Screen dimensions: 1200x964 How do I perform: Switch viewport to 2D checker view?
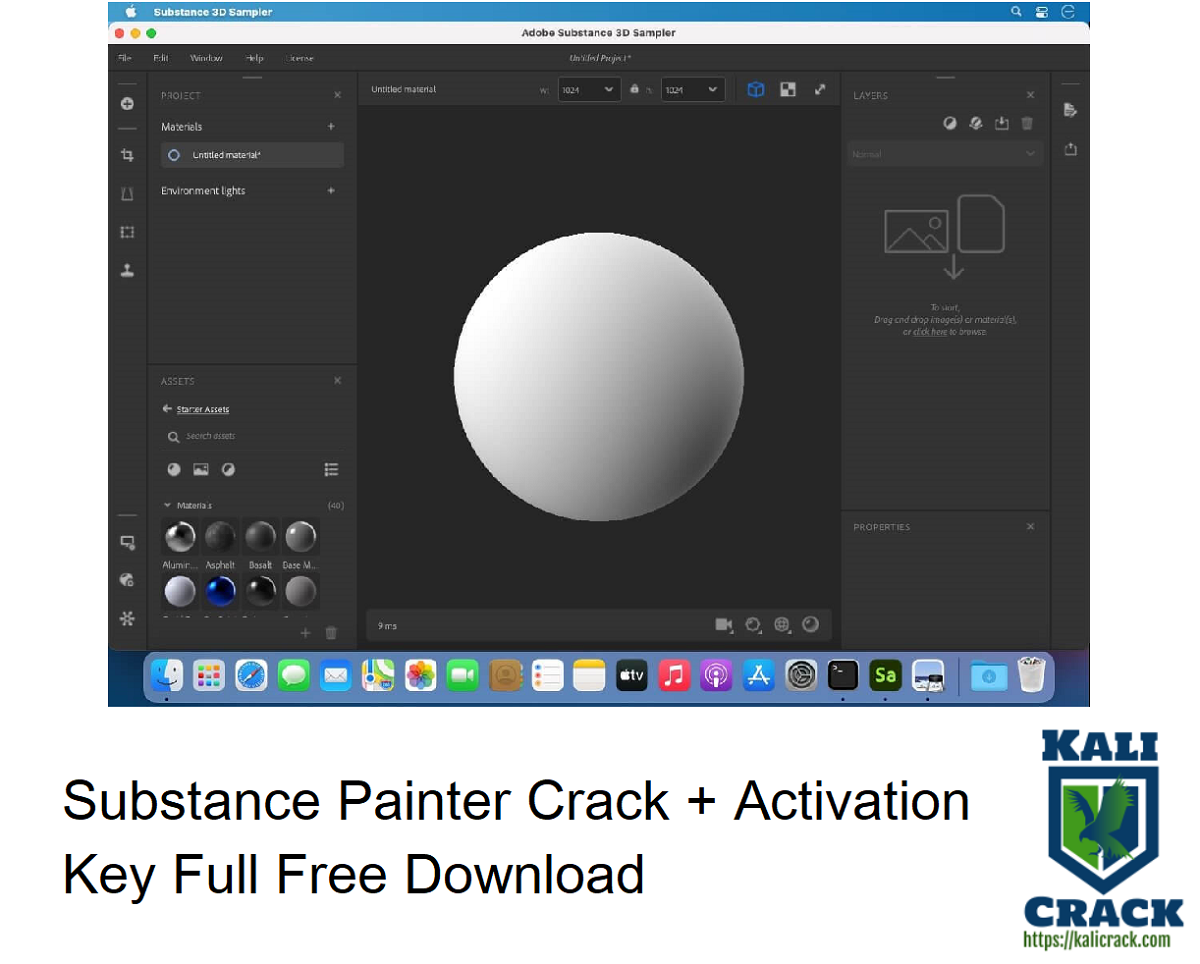(x=788, y=89)
